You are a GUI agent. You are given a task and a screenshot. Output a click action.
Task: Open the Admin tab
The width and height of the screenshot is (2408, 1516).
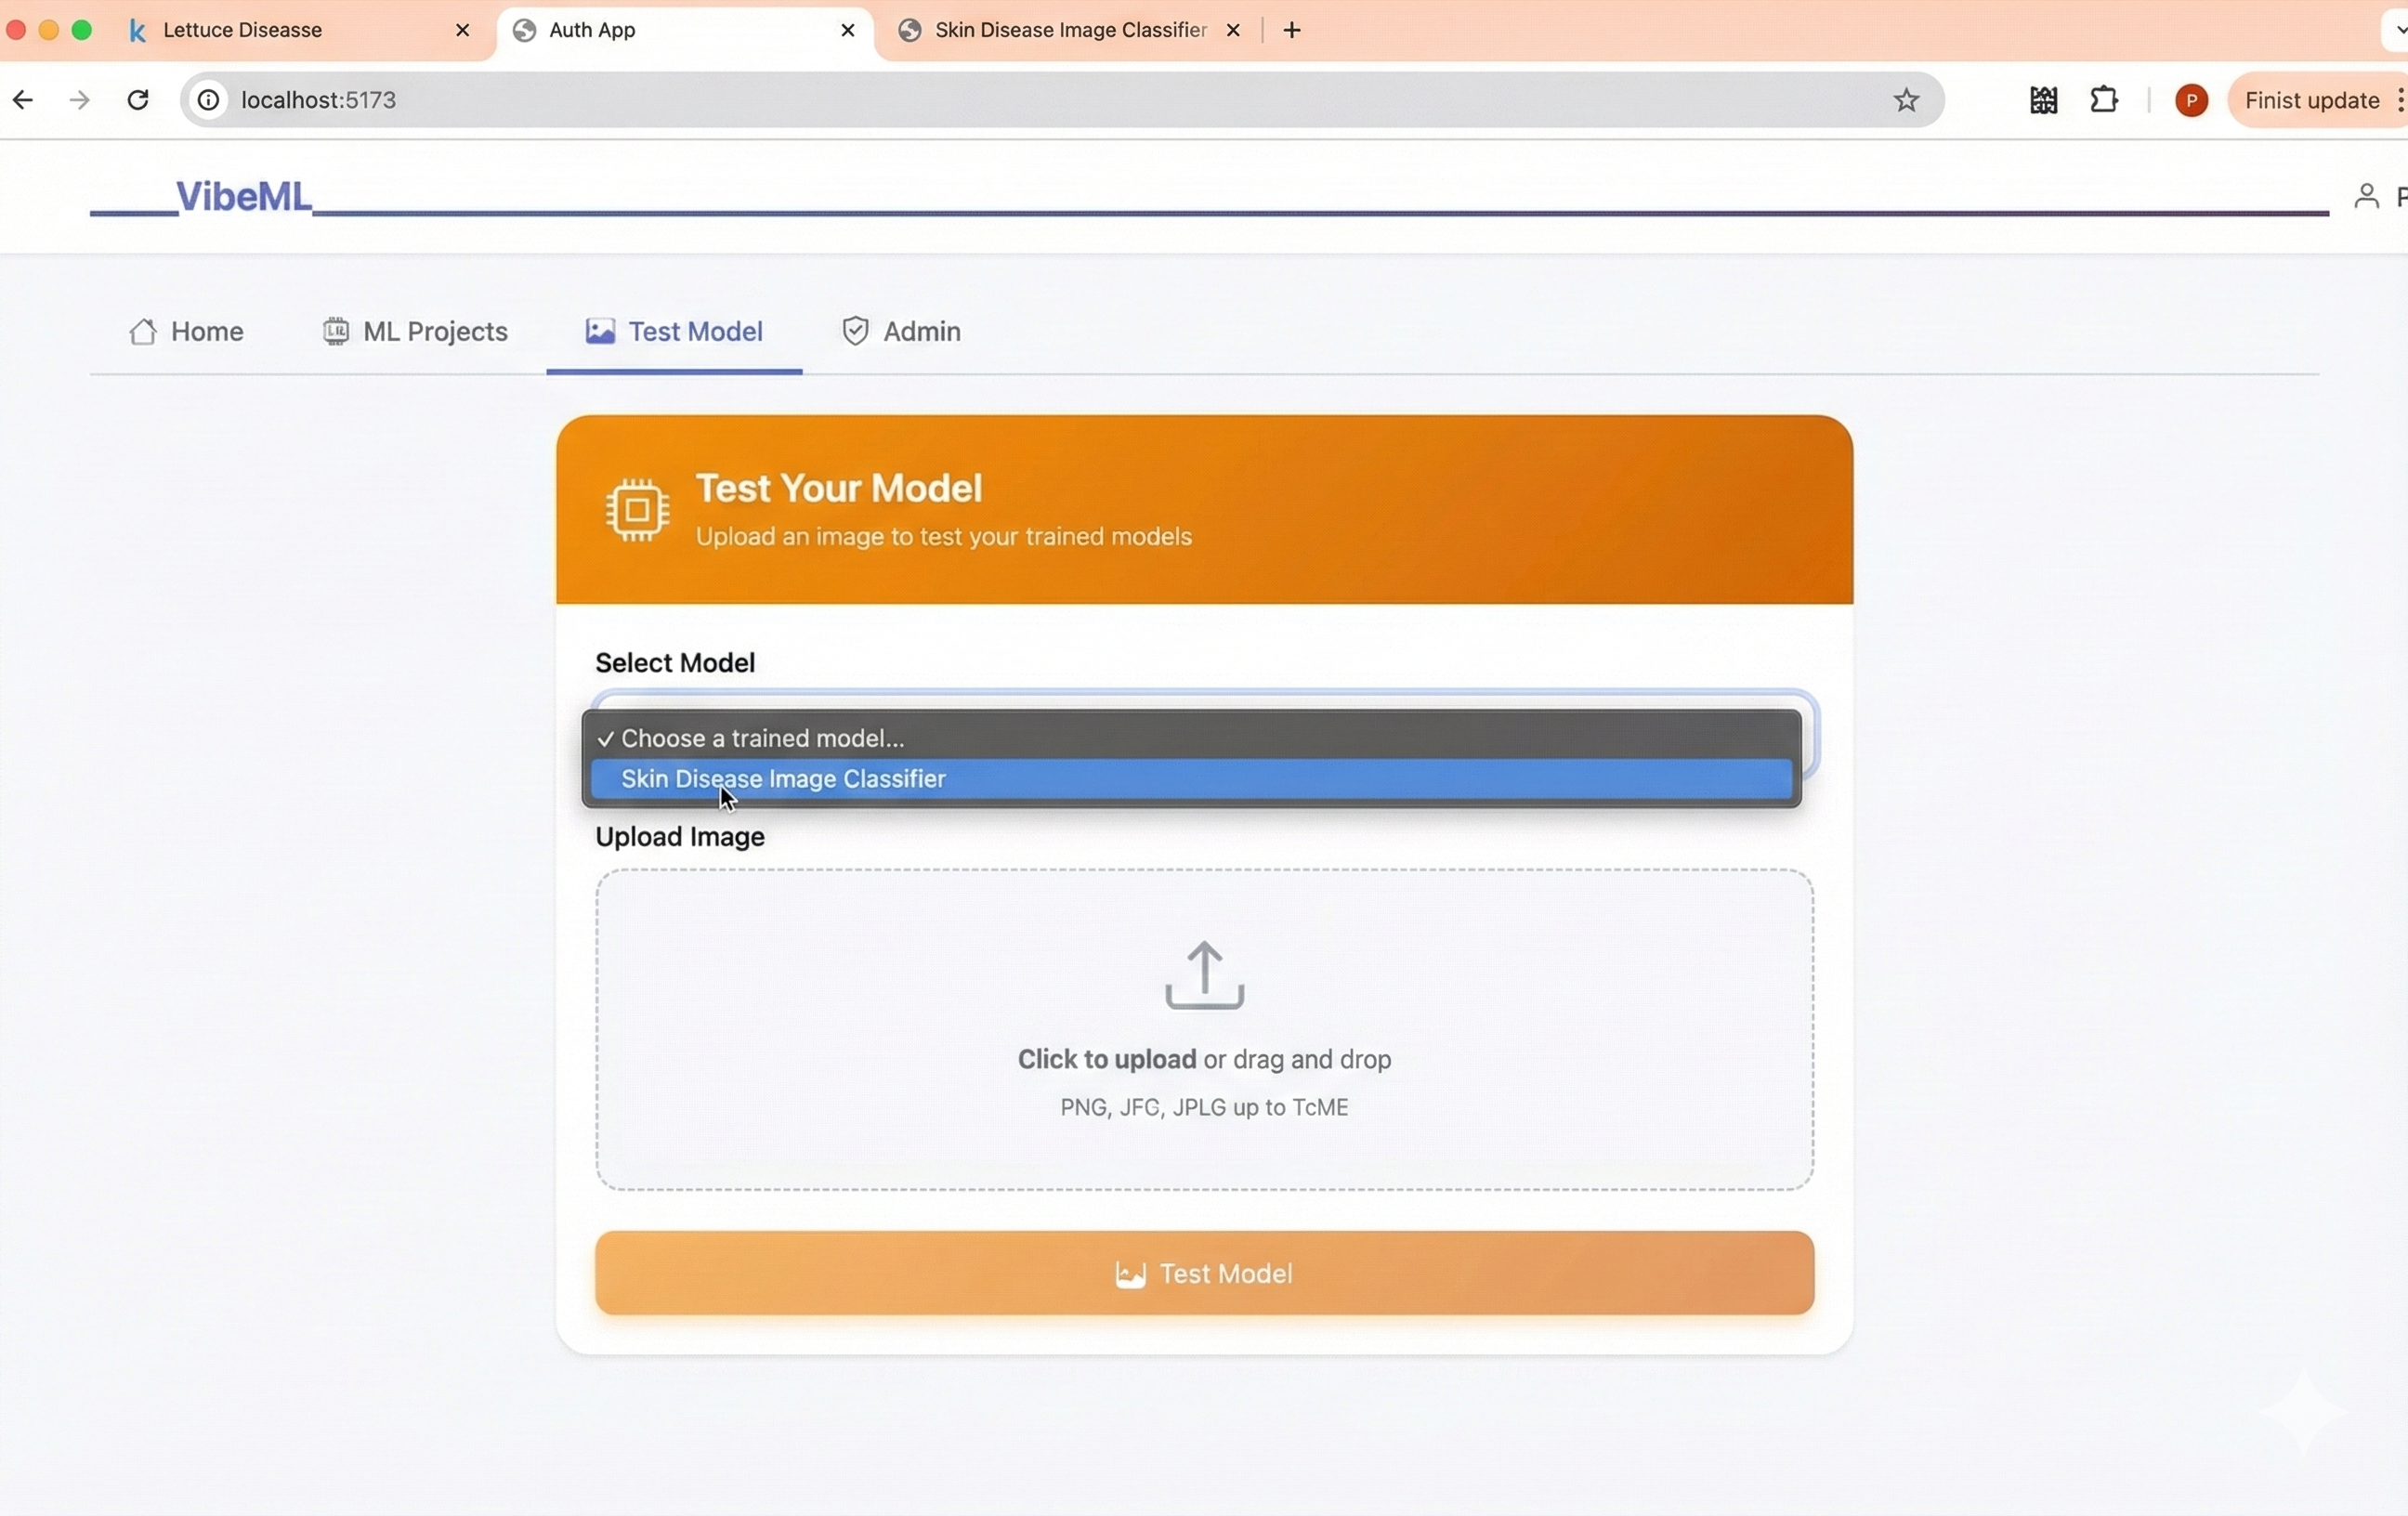pyautogui.click(x=901, y=331)
